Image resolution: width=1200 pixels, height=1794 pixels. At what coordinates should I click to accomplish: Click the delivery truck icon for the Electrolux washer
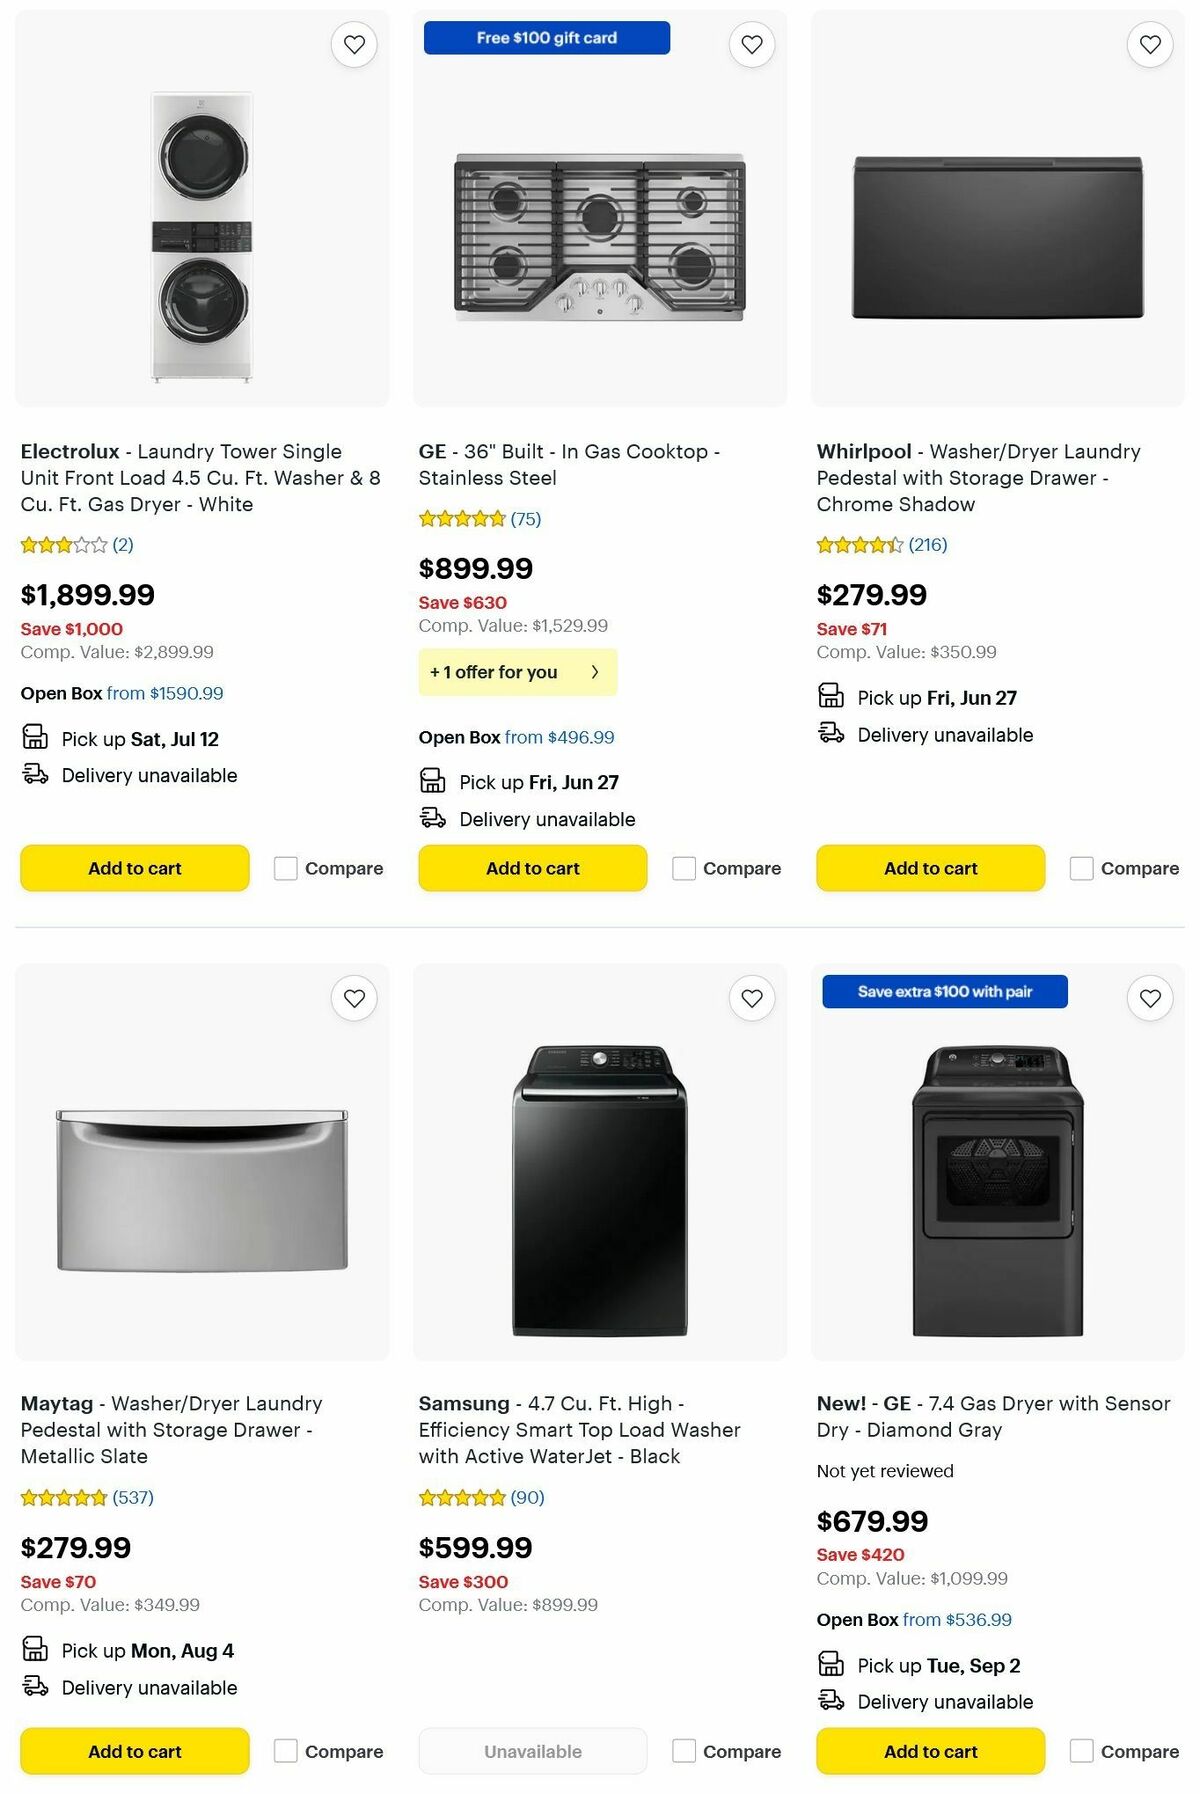click(35, 775)
